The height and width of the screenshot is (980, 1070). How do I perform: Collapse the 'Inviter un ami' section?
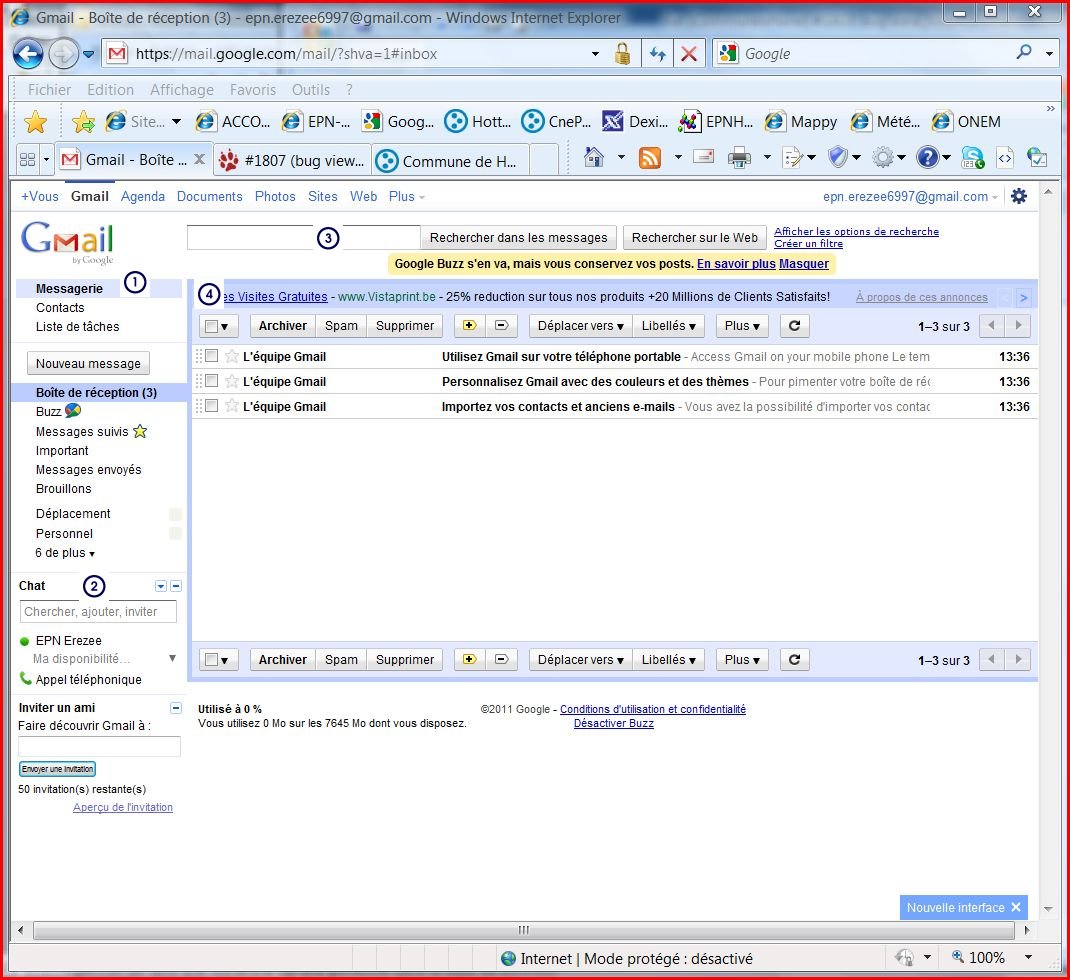176,708
